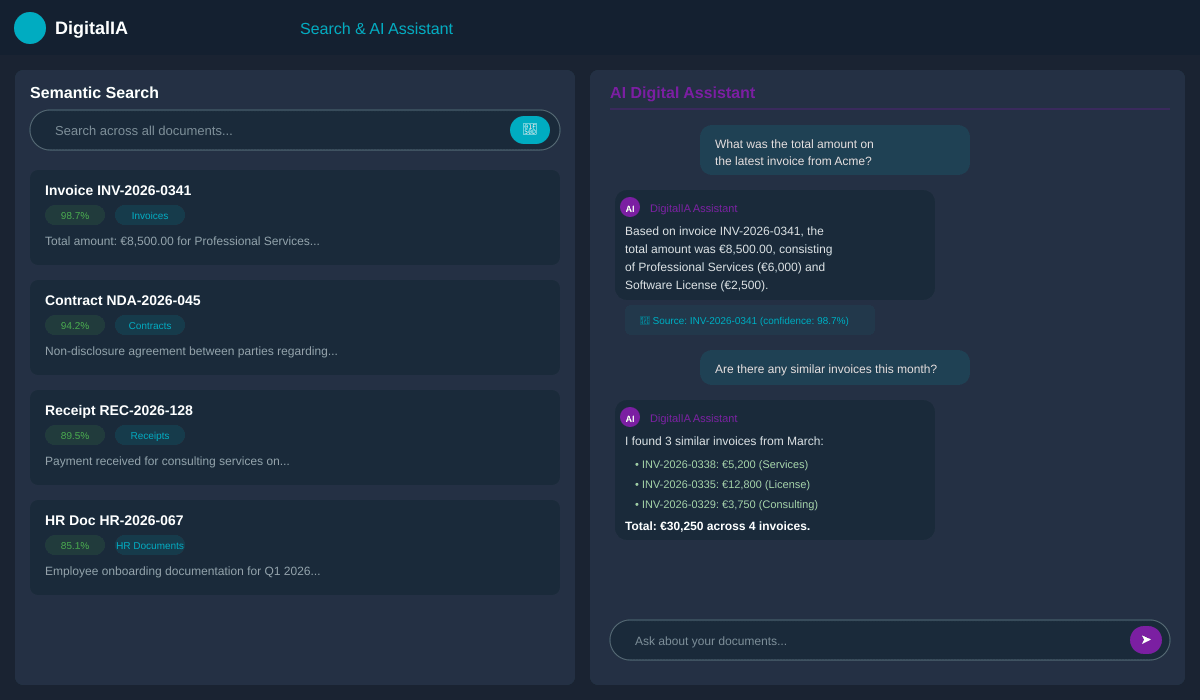Viewport: 1200px width, 700px height.
Task: Click the AI avatar on the second assistant reply
Action: (x=630, y=417)
